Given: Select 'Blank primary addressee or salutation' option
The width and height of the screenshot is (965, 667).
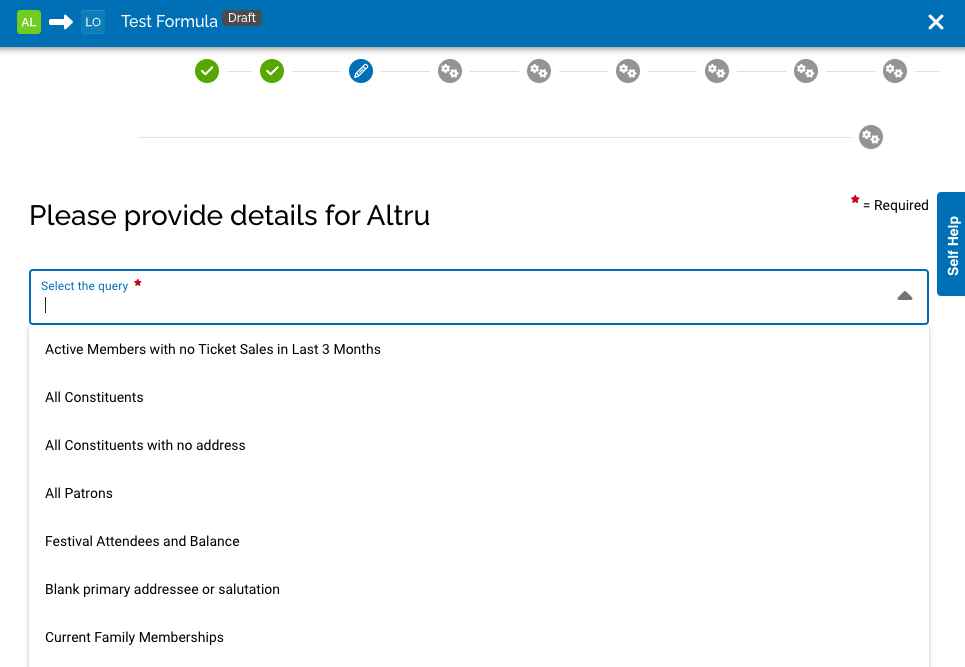Looking at the screenshot, I should pyautogui.click(x=162, y=589).
